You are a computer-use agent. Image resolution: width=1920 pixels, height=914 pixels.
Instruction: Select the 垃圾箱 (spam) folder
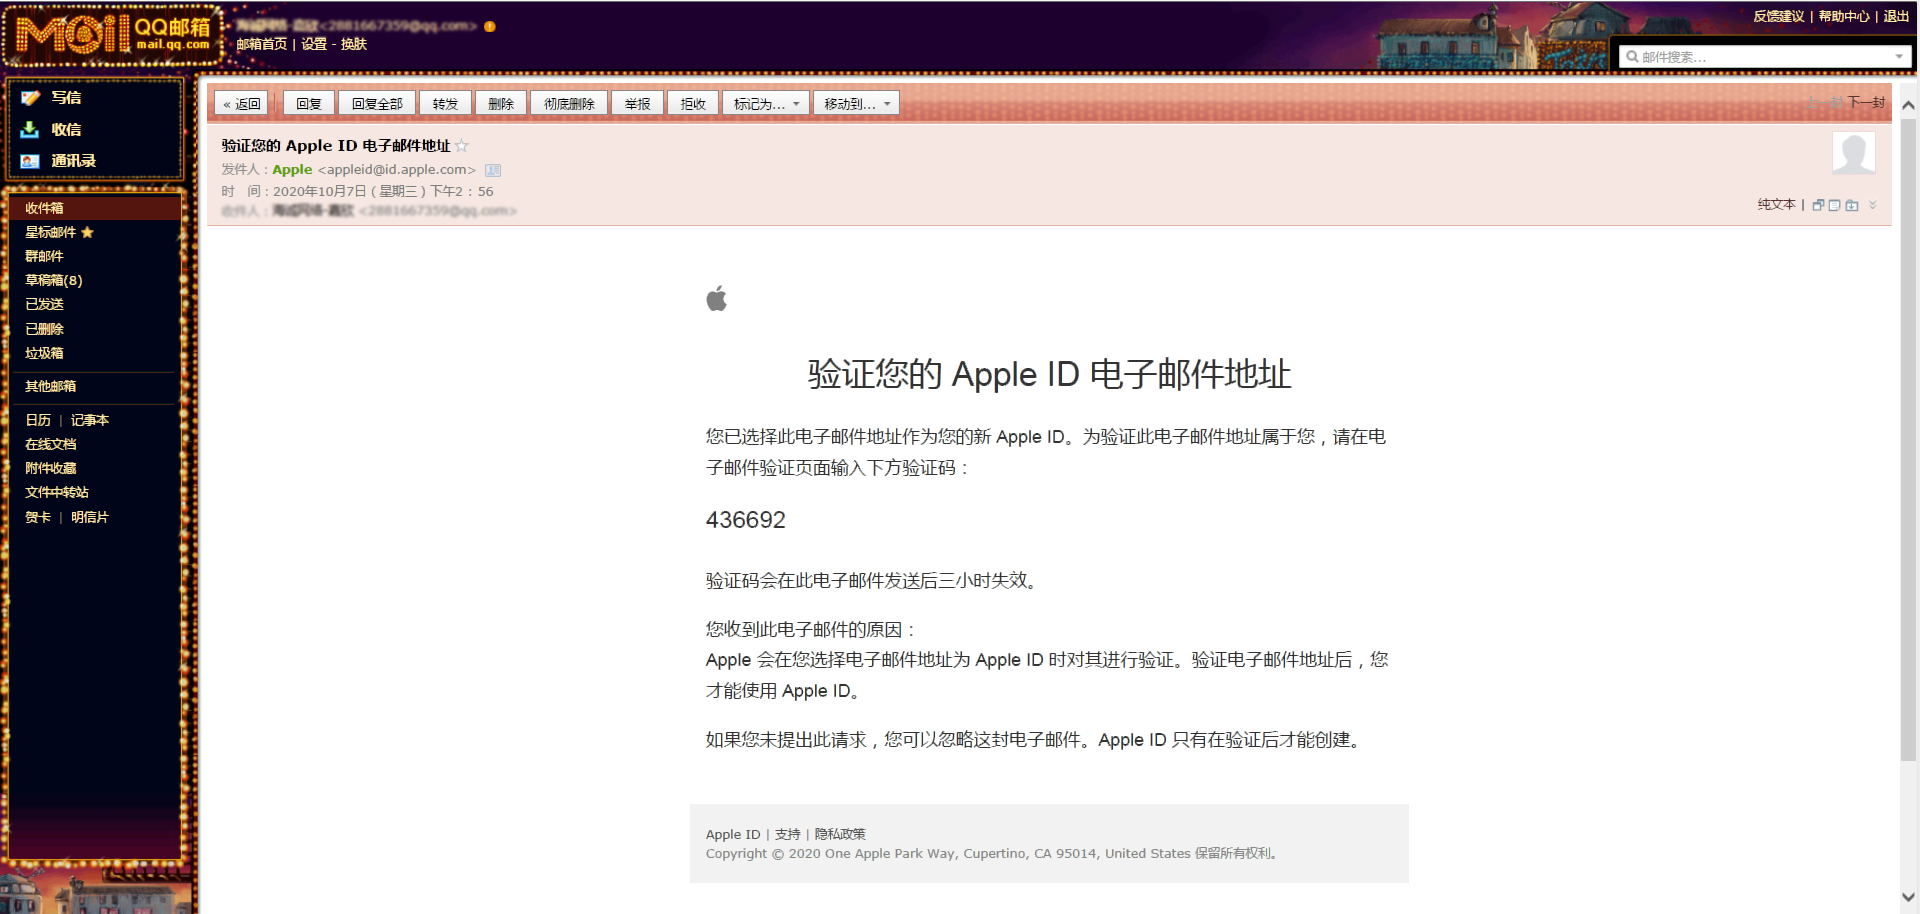pos(44,353)
